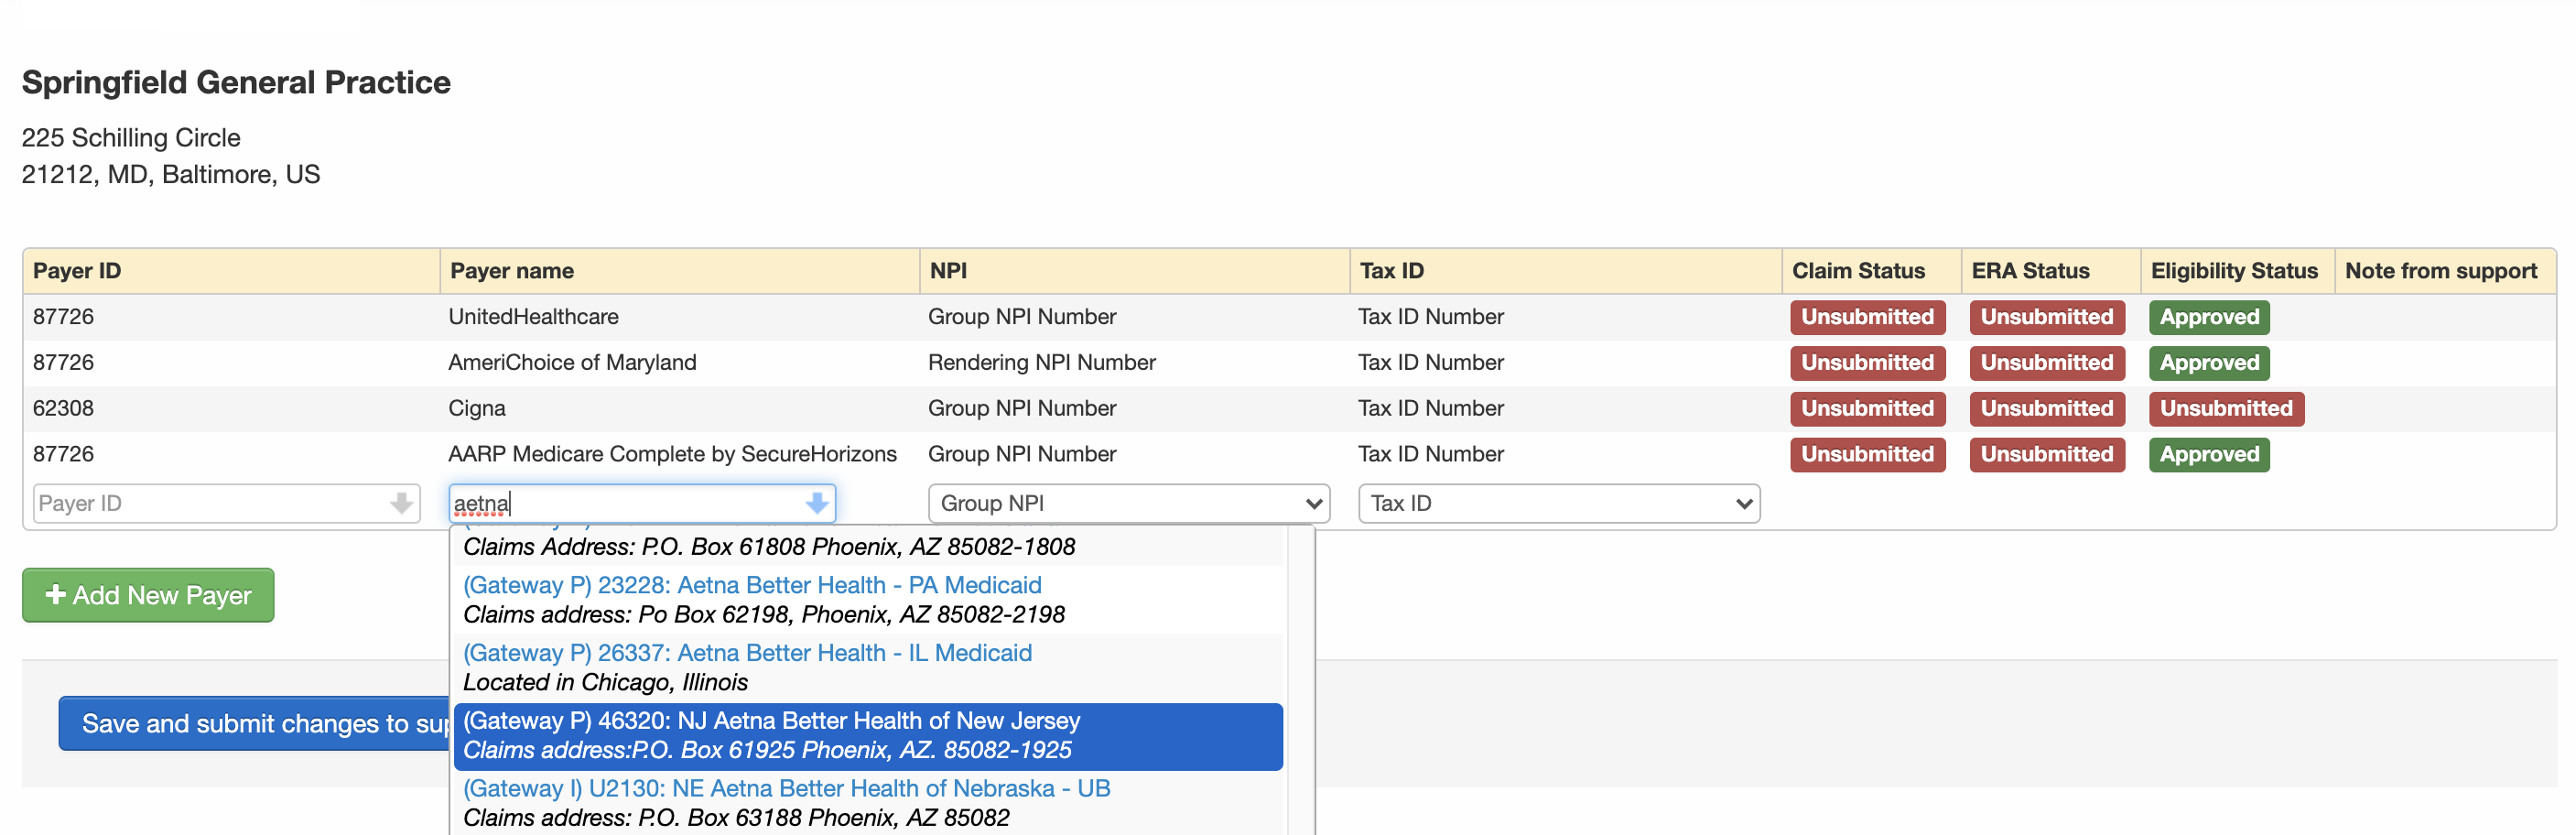
Task: Click the plus icon on Add New Payer
Action: pos(56,594)
